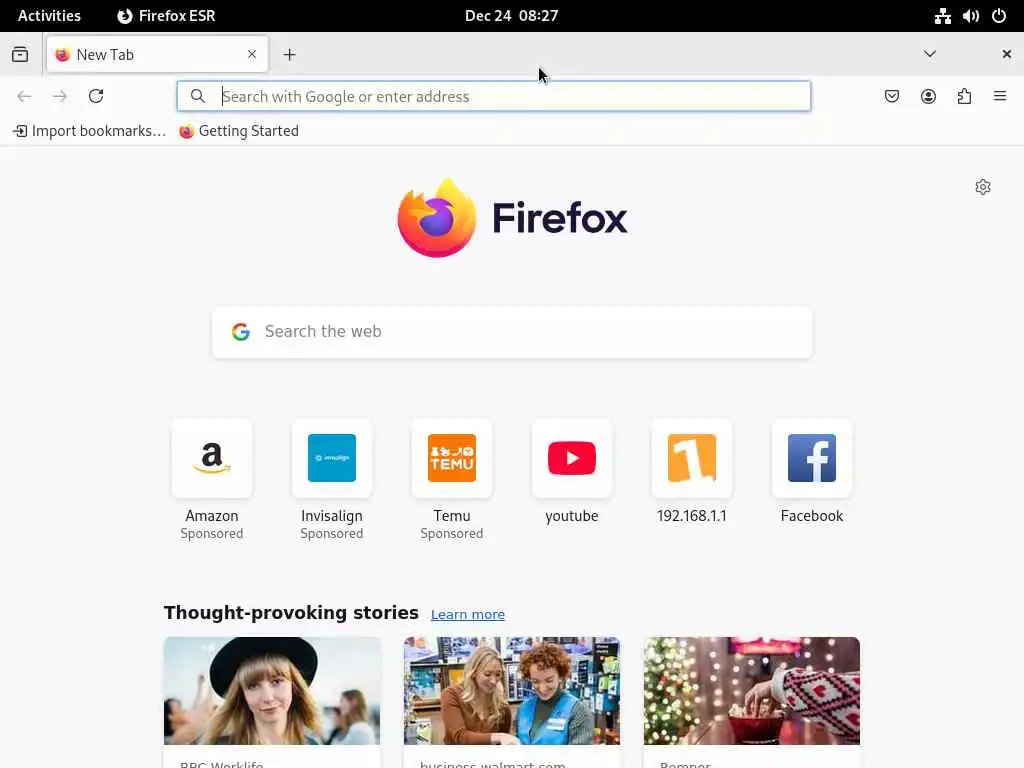
Task: Click the Thought-provoking stories heading
Action: tap(291, 613)
